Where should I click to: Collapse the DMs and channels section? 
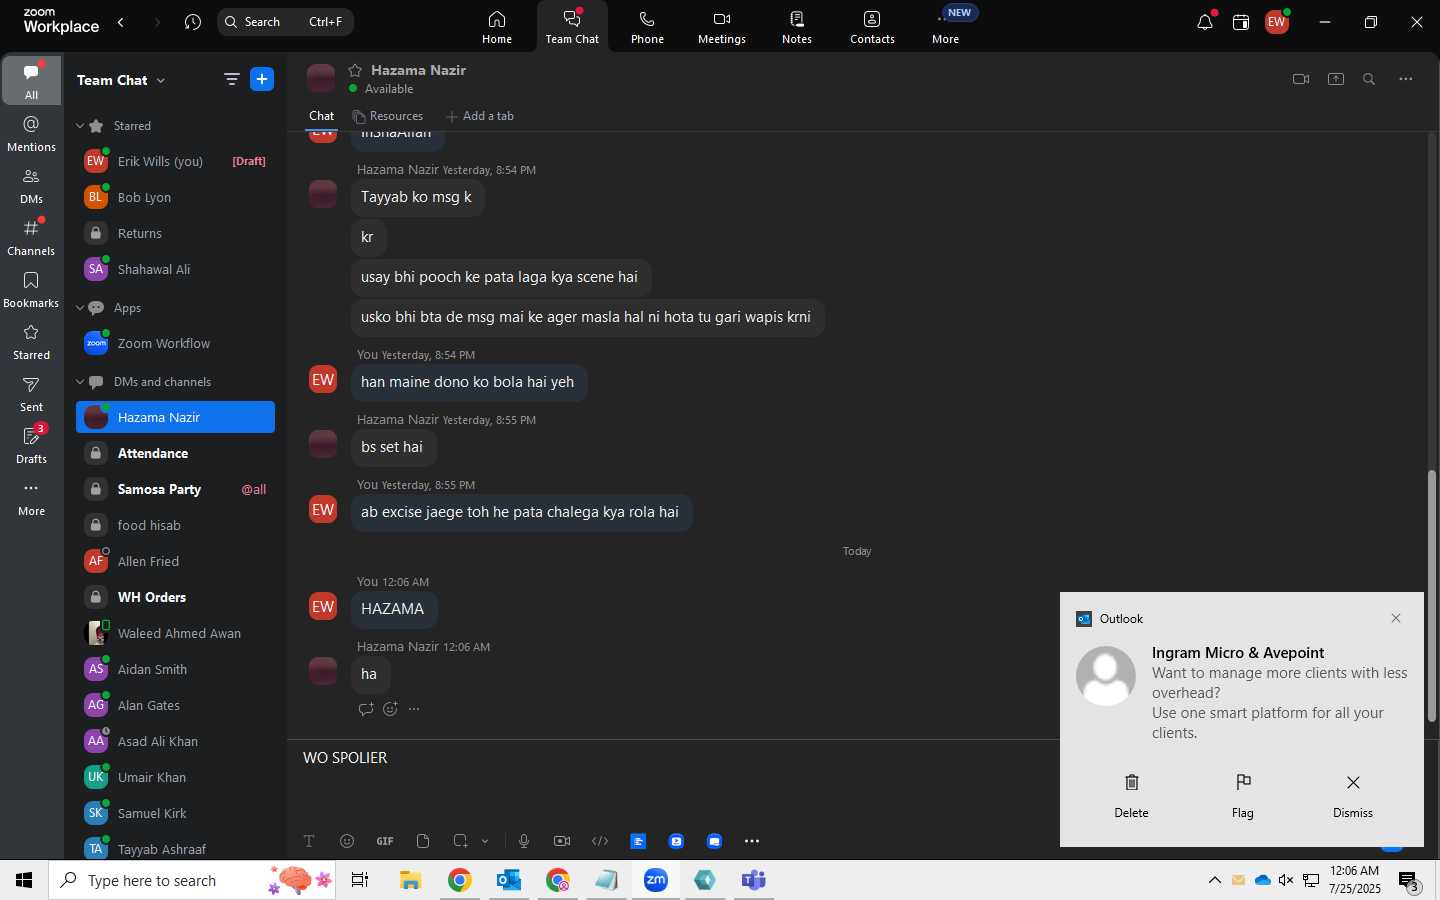coord(80,382)
